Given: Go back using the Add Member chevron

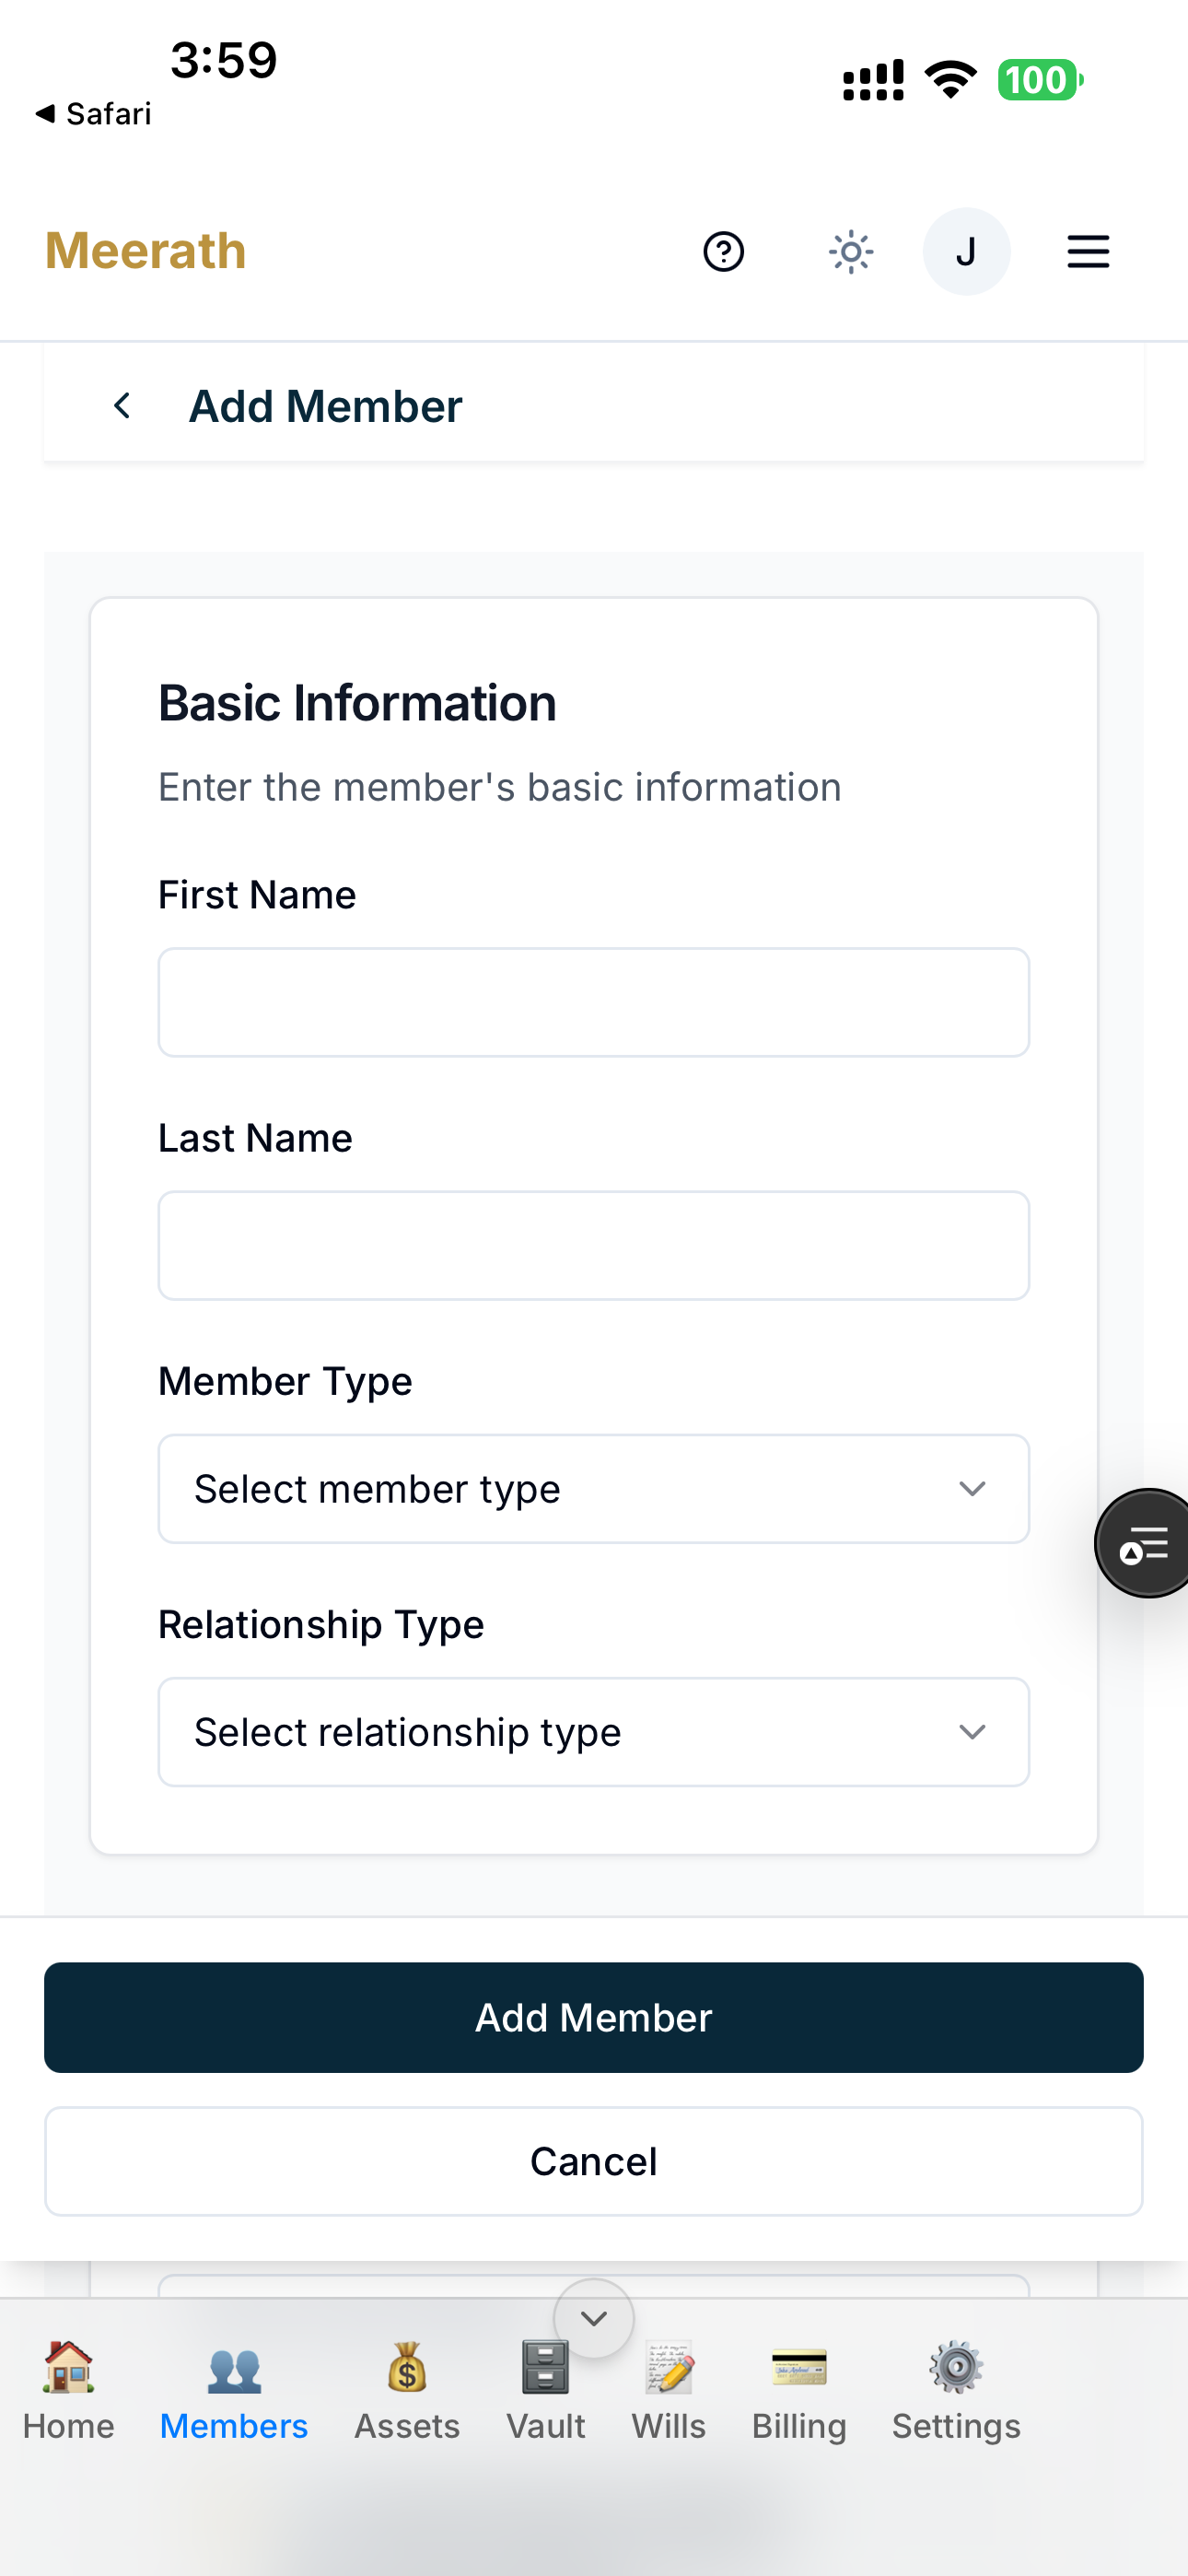Looking at the screenshot, I should pos(122,406).
